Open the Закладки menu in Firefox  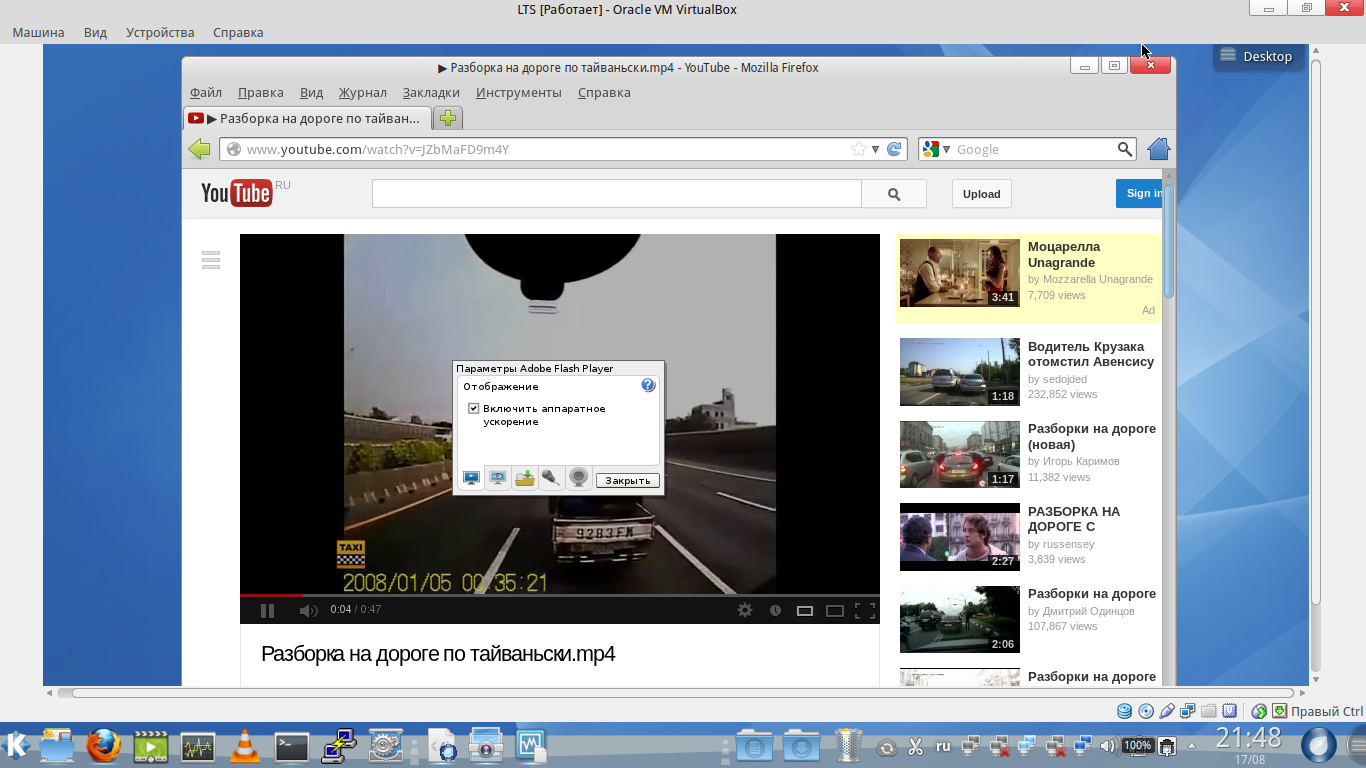pos(431,92)
